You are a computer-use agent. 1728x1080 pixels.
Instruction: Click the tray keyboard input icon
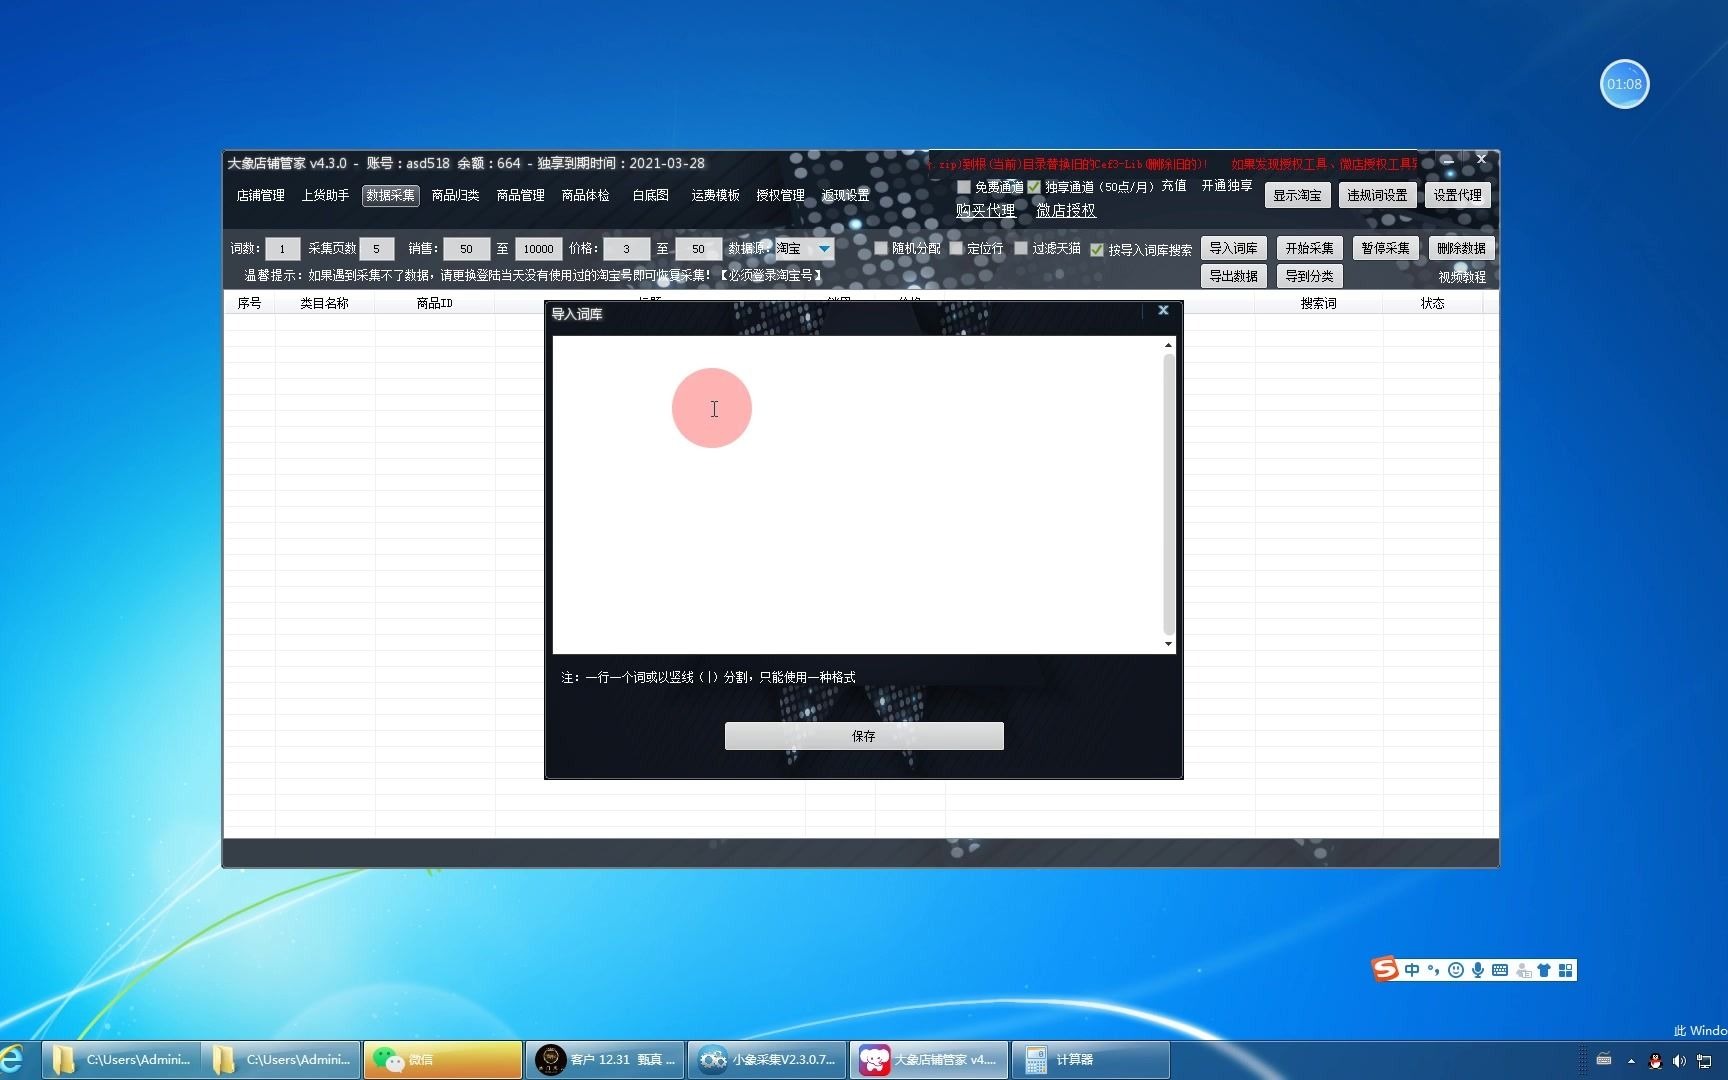click(1604, 1059)
